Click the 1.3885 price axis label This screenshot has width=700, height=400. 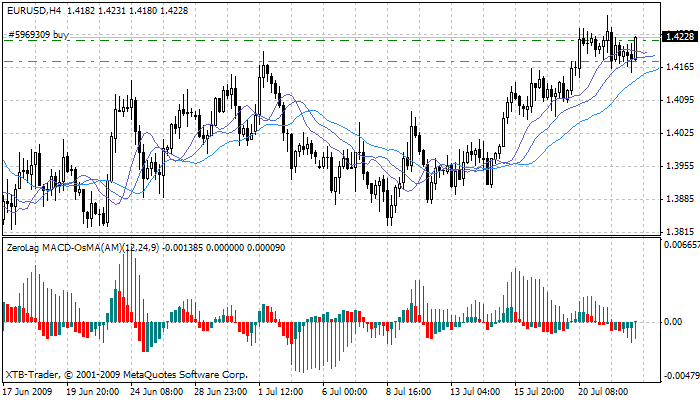pyautogui.click(x=679, y=198)
